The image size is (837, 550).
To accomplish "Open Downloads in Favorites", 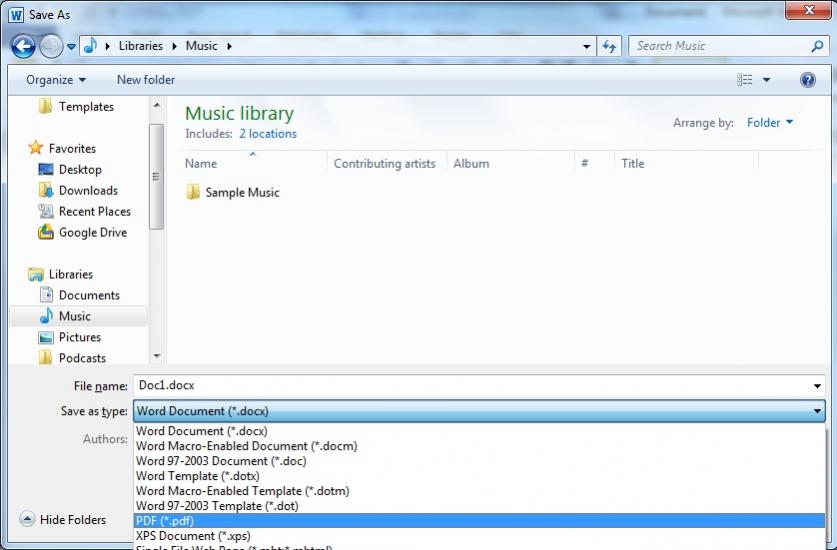I will [88, 190].
